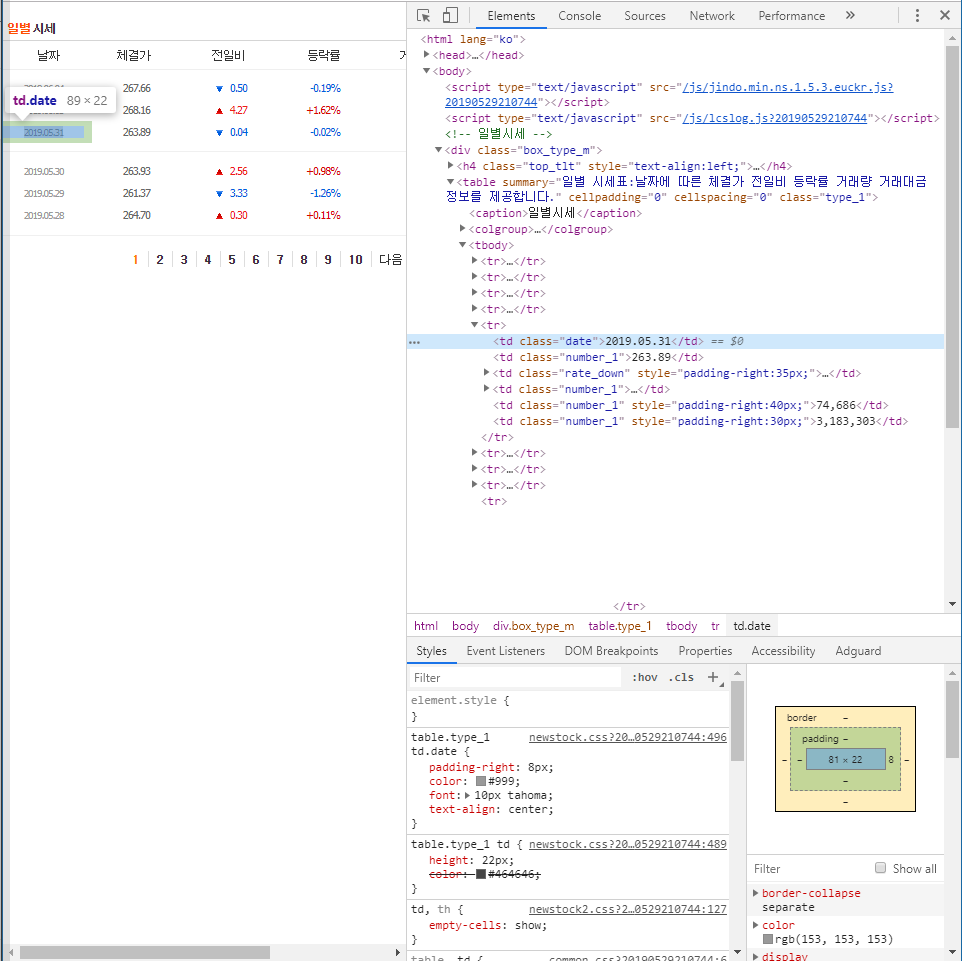Collapse the tbody node

[463, 244]
